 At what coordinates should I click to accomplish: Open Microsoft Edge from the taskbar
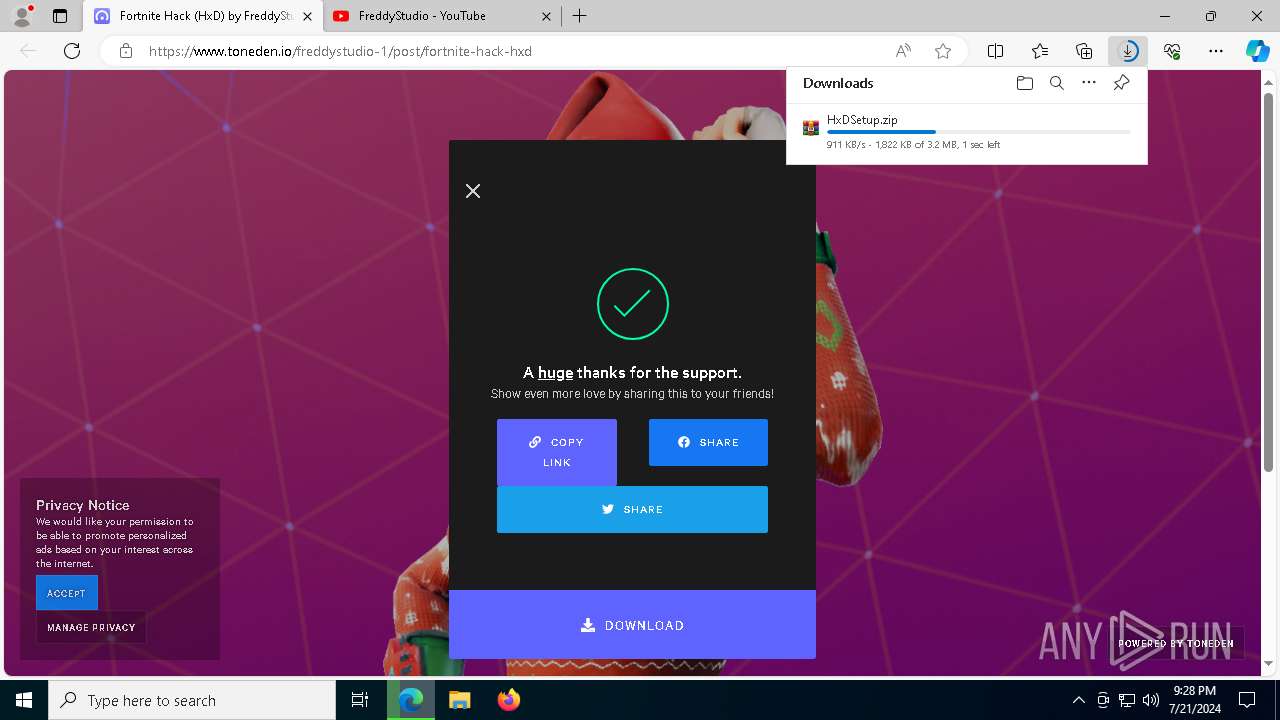click(411, 700)
